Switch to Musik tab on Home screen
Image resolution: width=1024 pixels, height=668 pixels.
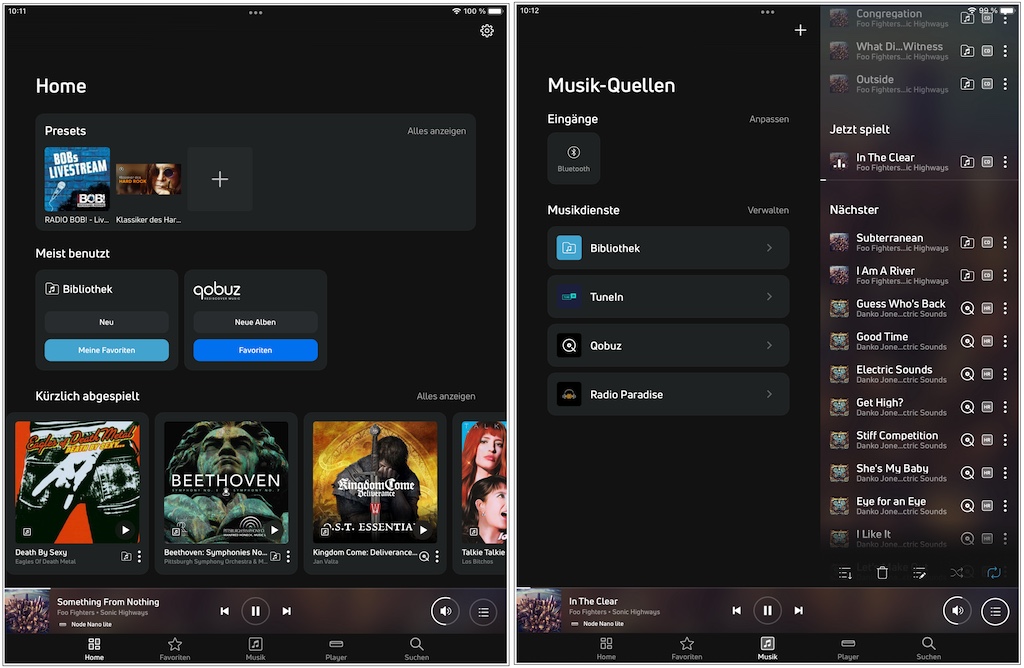[x=255, y=649]
